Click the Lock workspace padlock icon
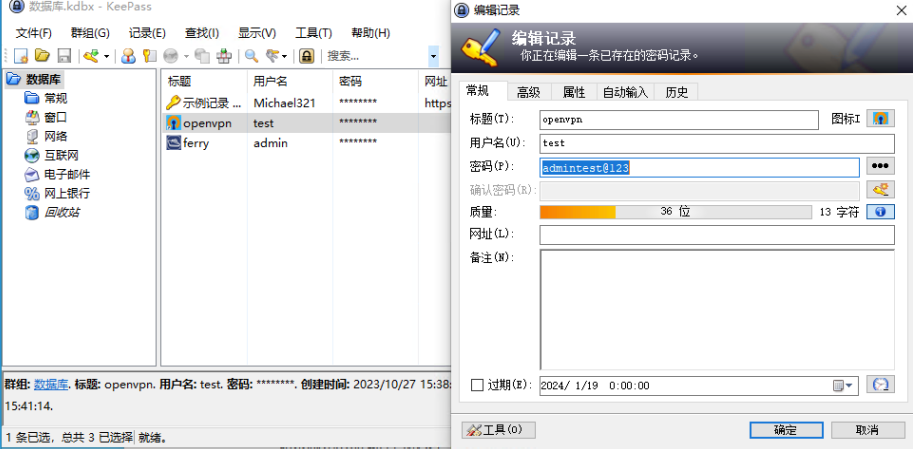 click(x=306, y=56)
